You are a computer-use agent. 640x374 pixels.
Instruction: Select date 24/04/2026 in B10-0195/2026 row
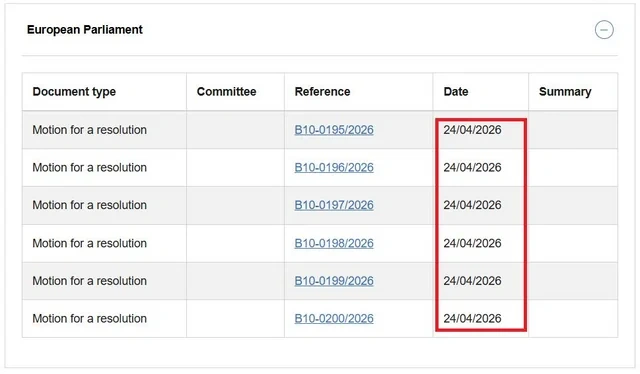point(472,130)
